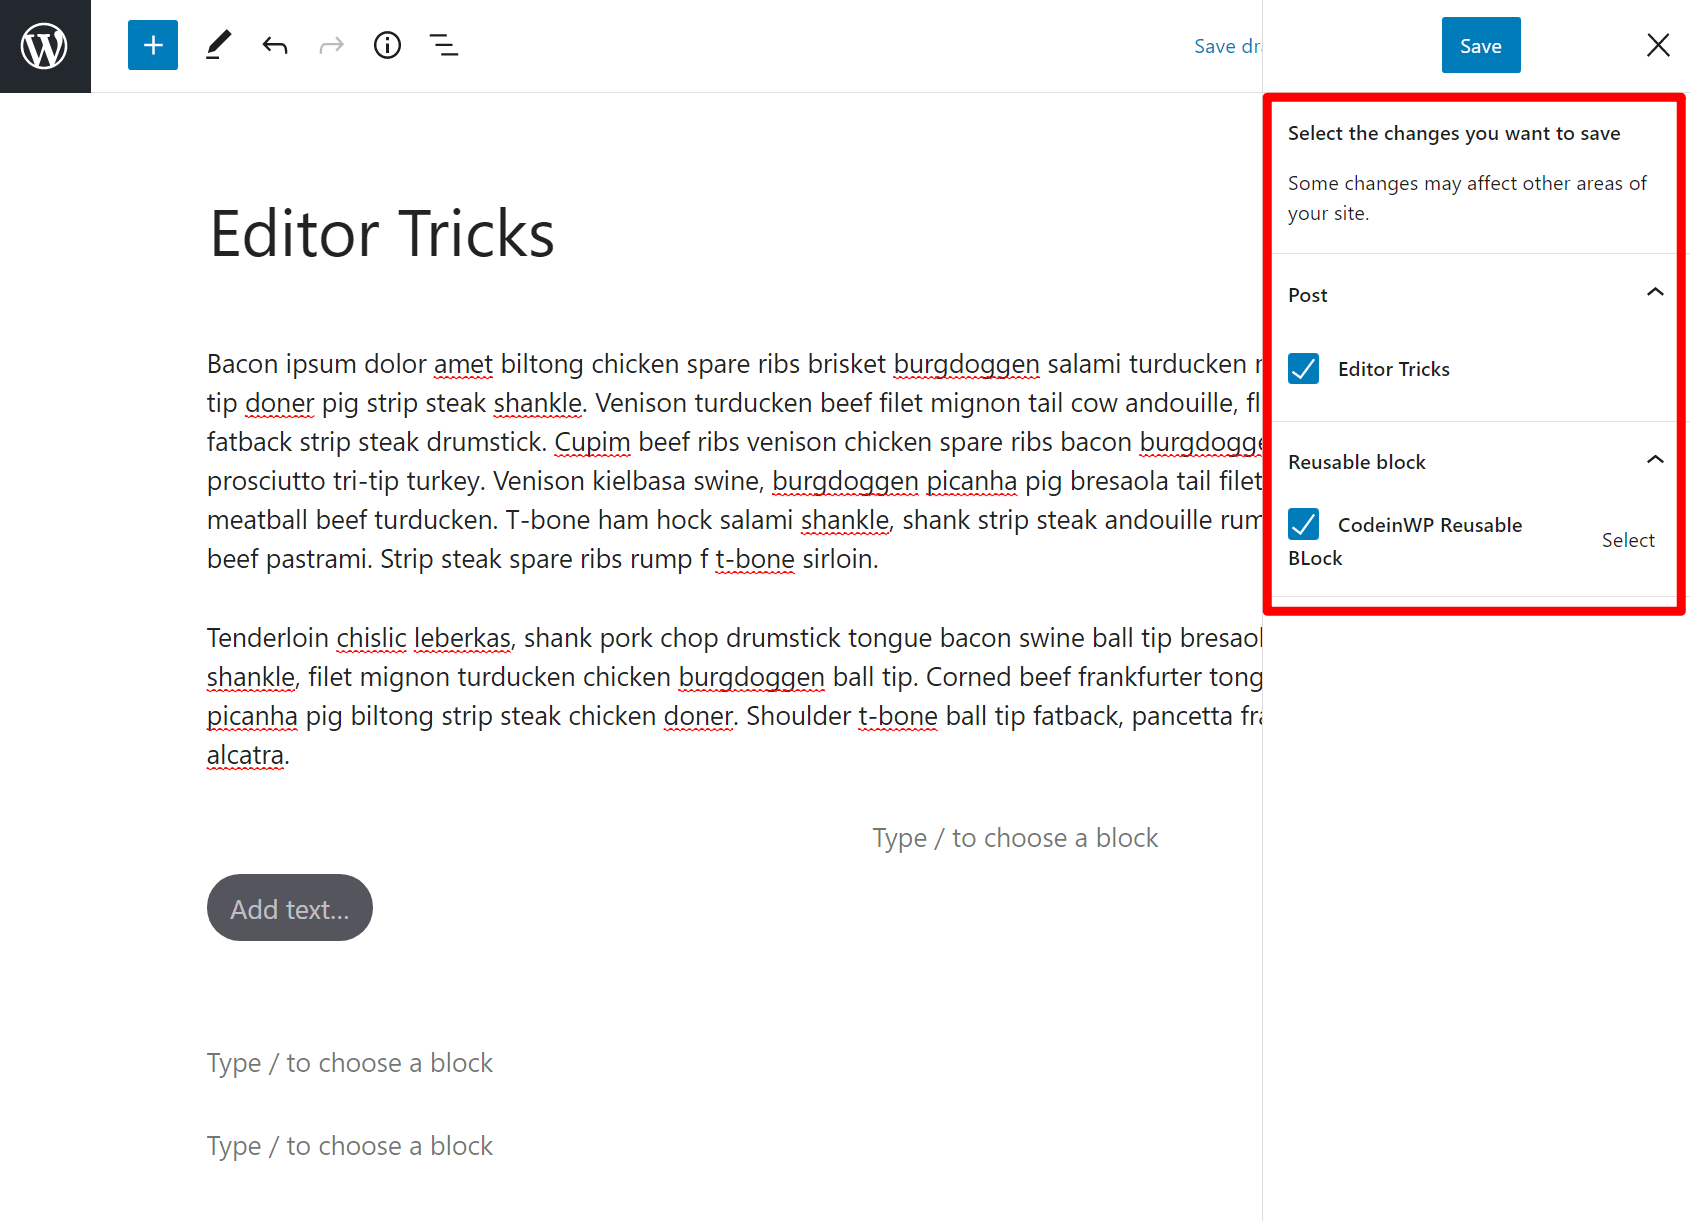Undo the last change
The image size is (1690, 1221).
274,45
